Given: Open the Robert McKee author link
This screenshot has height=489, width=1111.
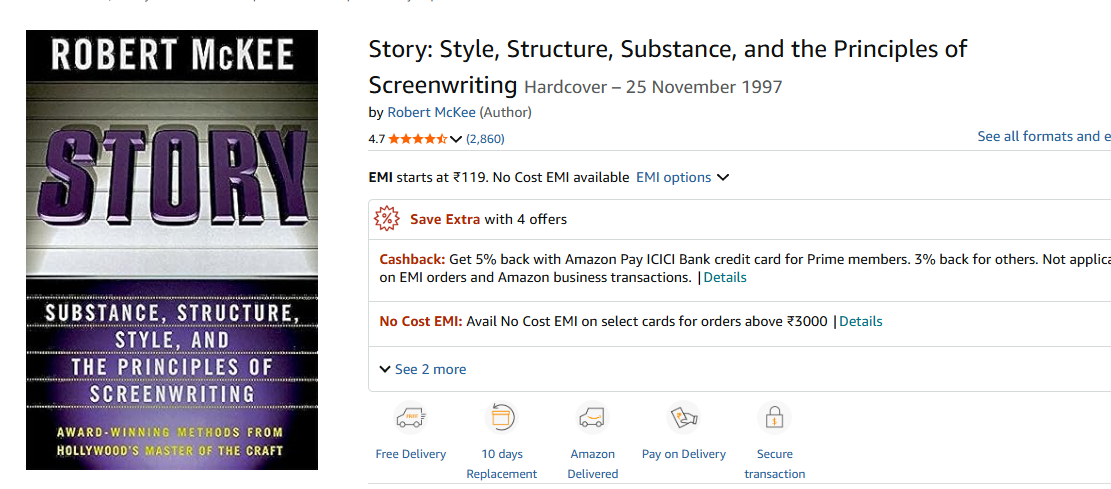Looking at the screenshot, I should (431, 112).
